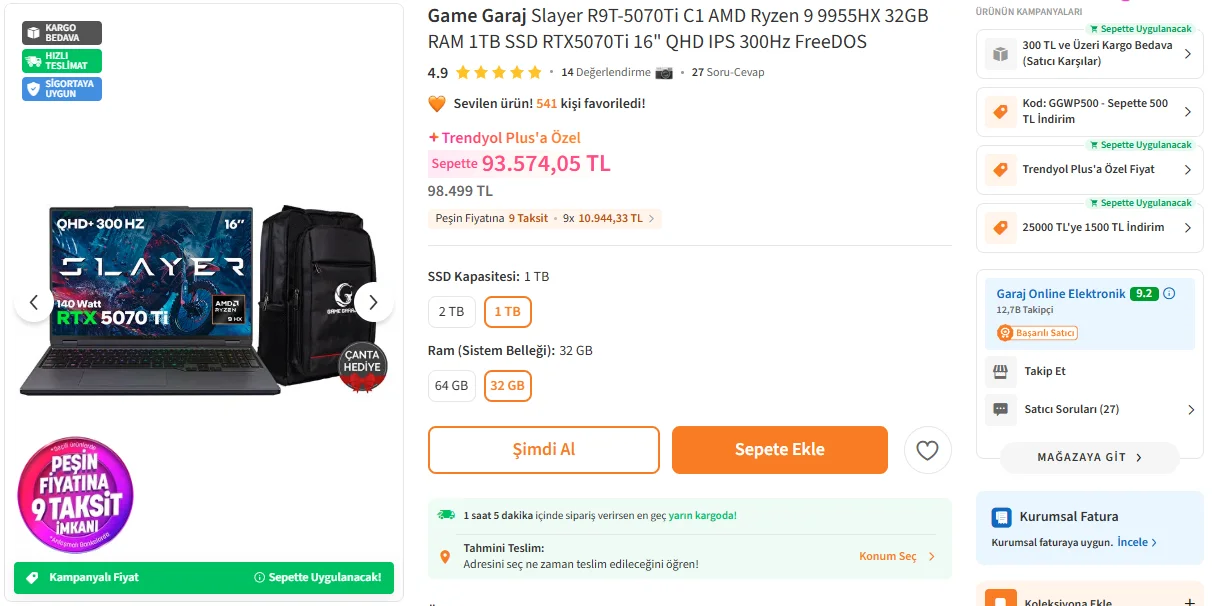Image resolution: width=1212 pixels, height=606 pixels.
Task: Open the Konum Seç location link
Action: click(896, 556)
